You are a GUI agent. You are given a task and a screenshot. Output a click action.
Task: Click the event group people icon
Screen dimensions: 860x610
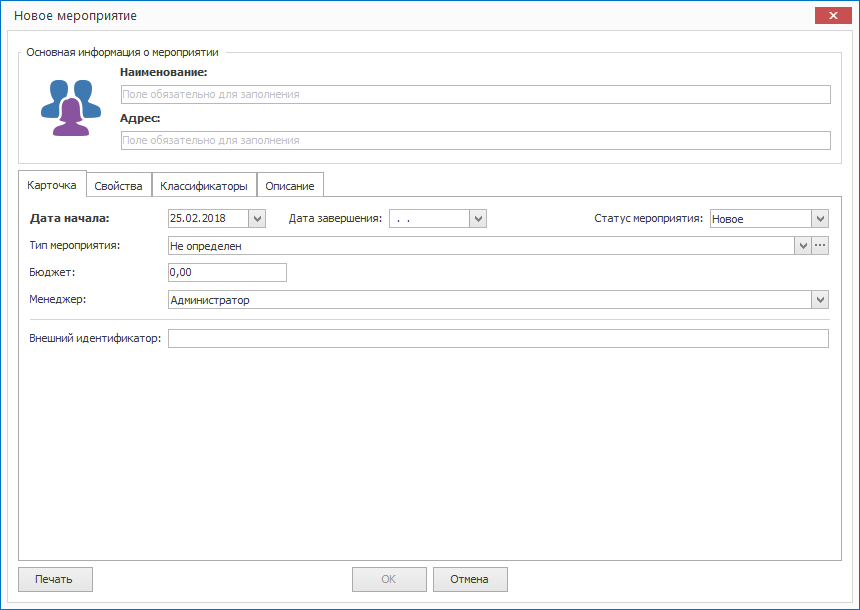coord(71,108)
